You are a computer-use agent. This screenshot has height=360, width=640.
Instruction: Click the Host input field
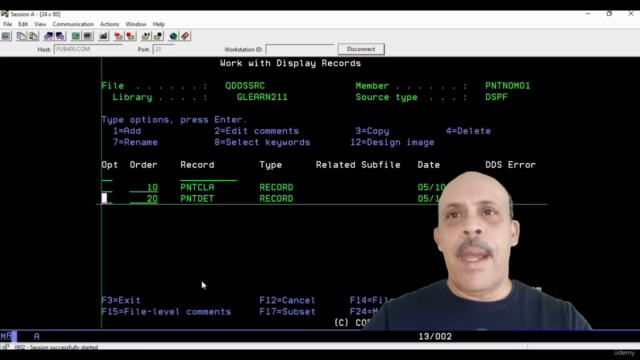88,49
